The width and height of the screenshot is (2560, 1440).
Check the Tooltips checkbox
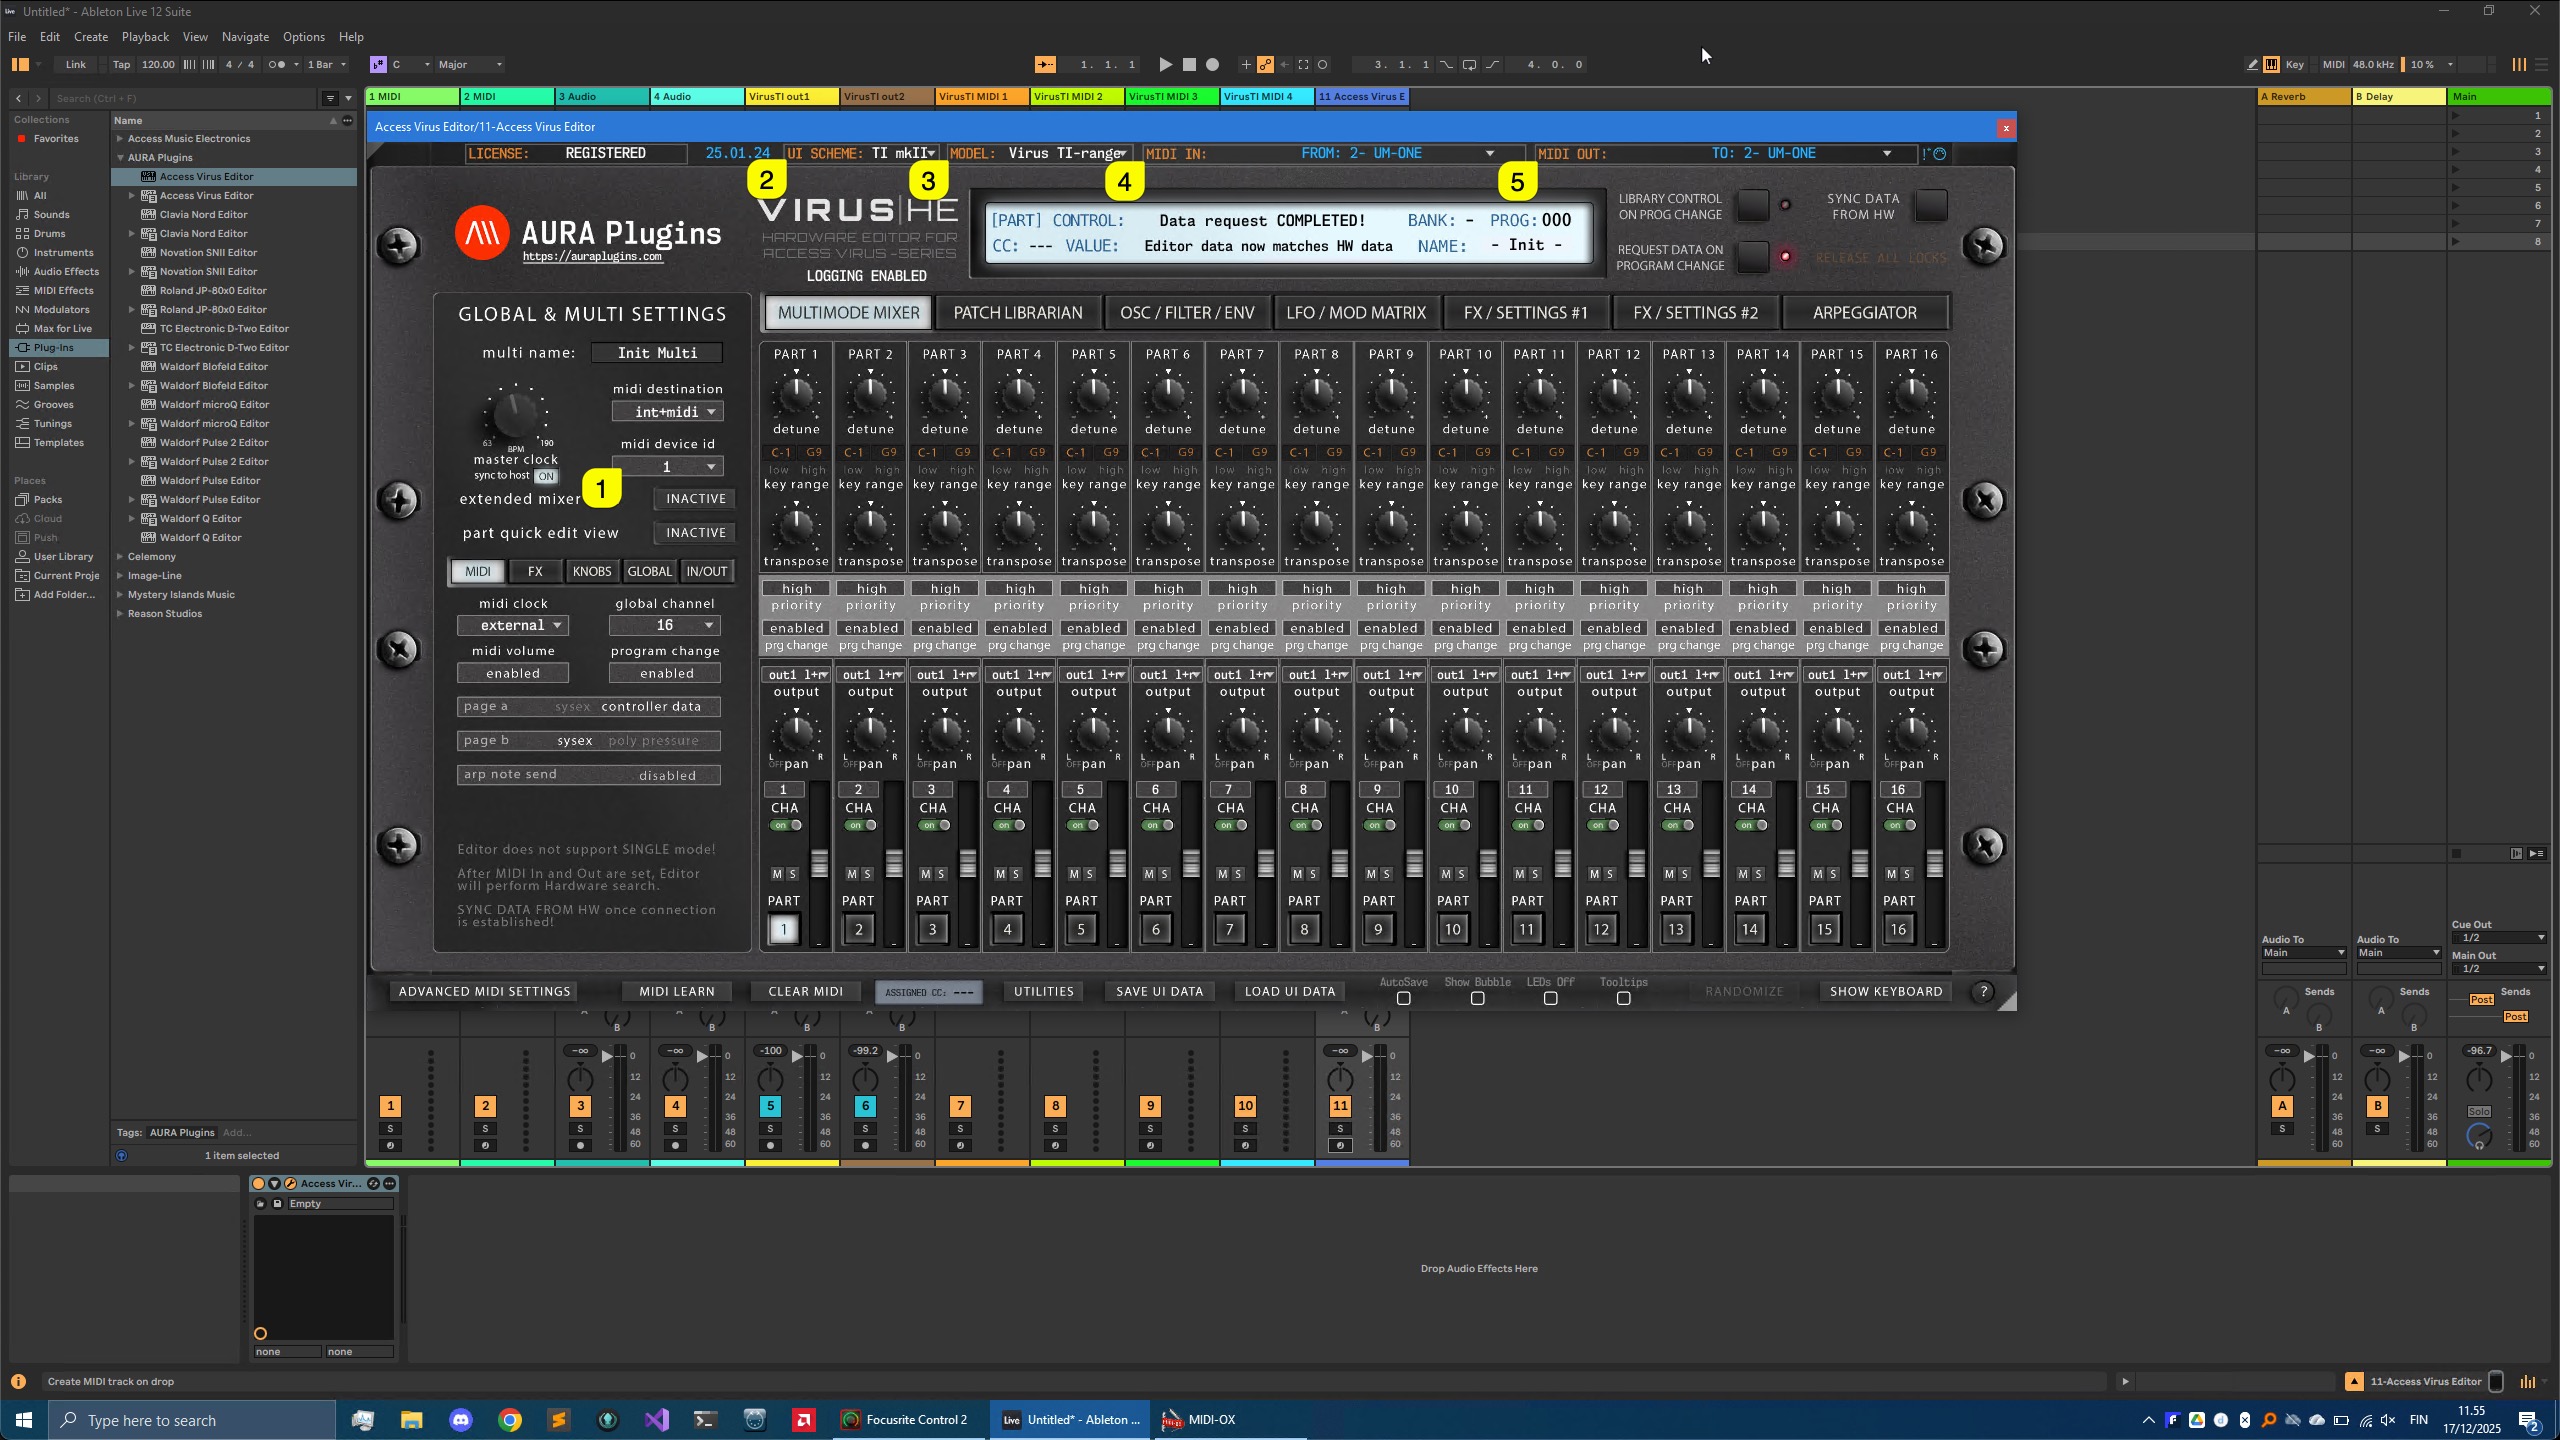point(1623,998)
